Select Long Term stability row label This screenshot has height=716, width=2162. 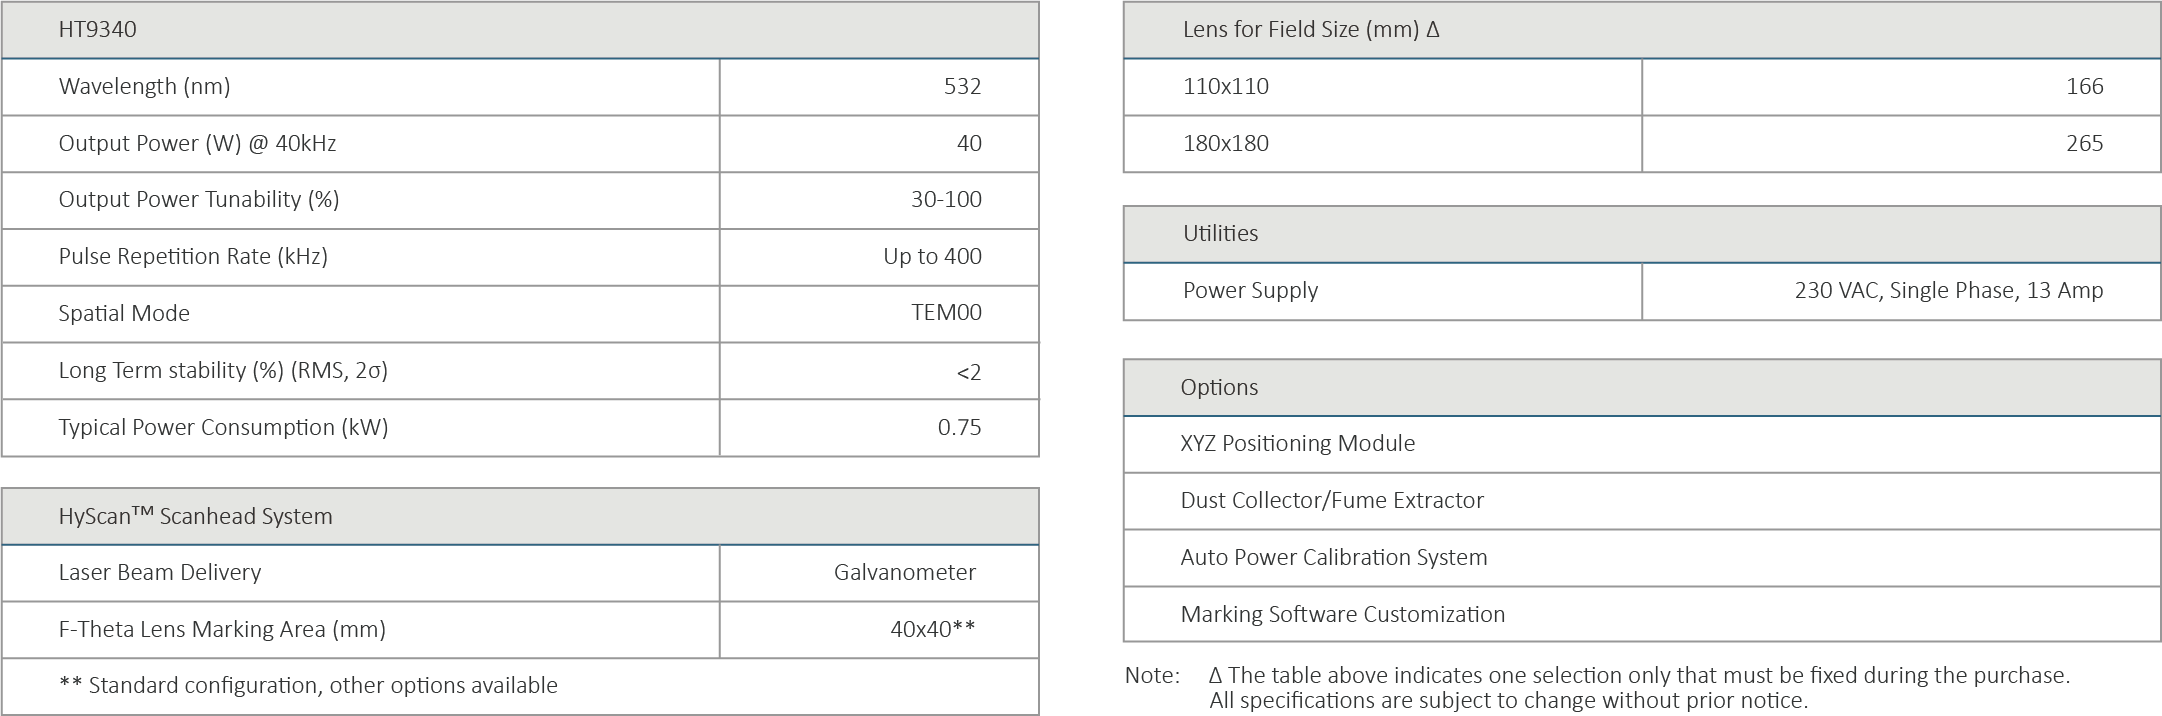coord(222,370)
